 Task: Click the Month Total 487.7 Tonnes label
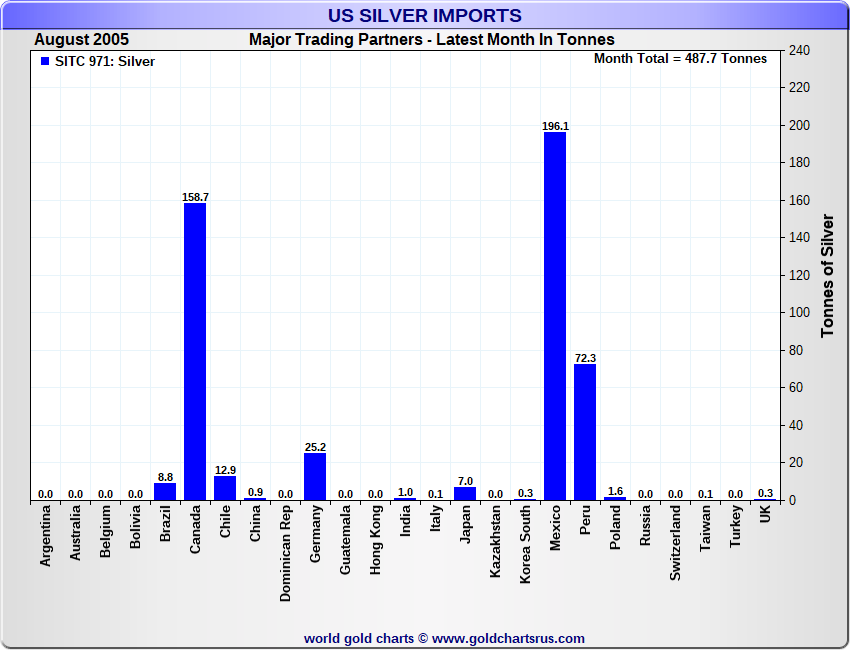pyautogui.click(x=680, y=59)
